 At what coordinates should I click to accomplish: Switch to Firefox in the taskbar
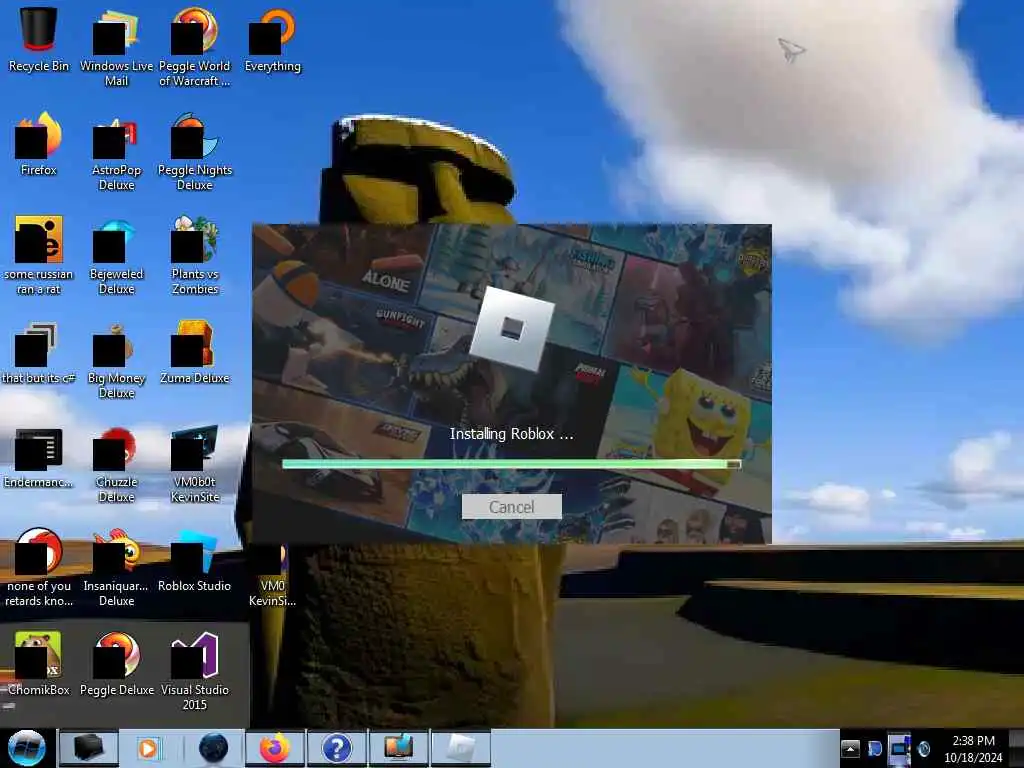(275, 748)
